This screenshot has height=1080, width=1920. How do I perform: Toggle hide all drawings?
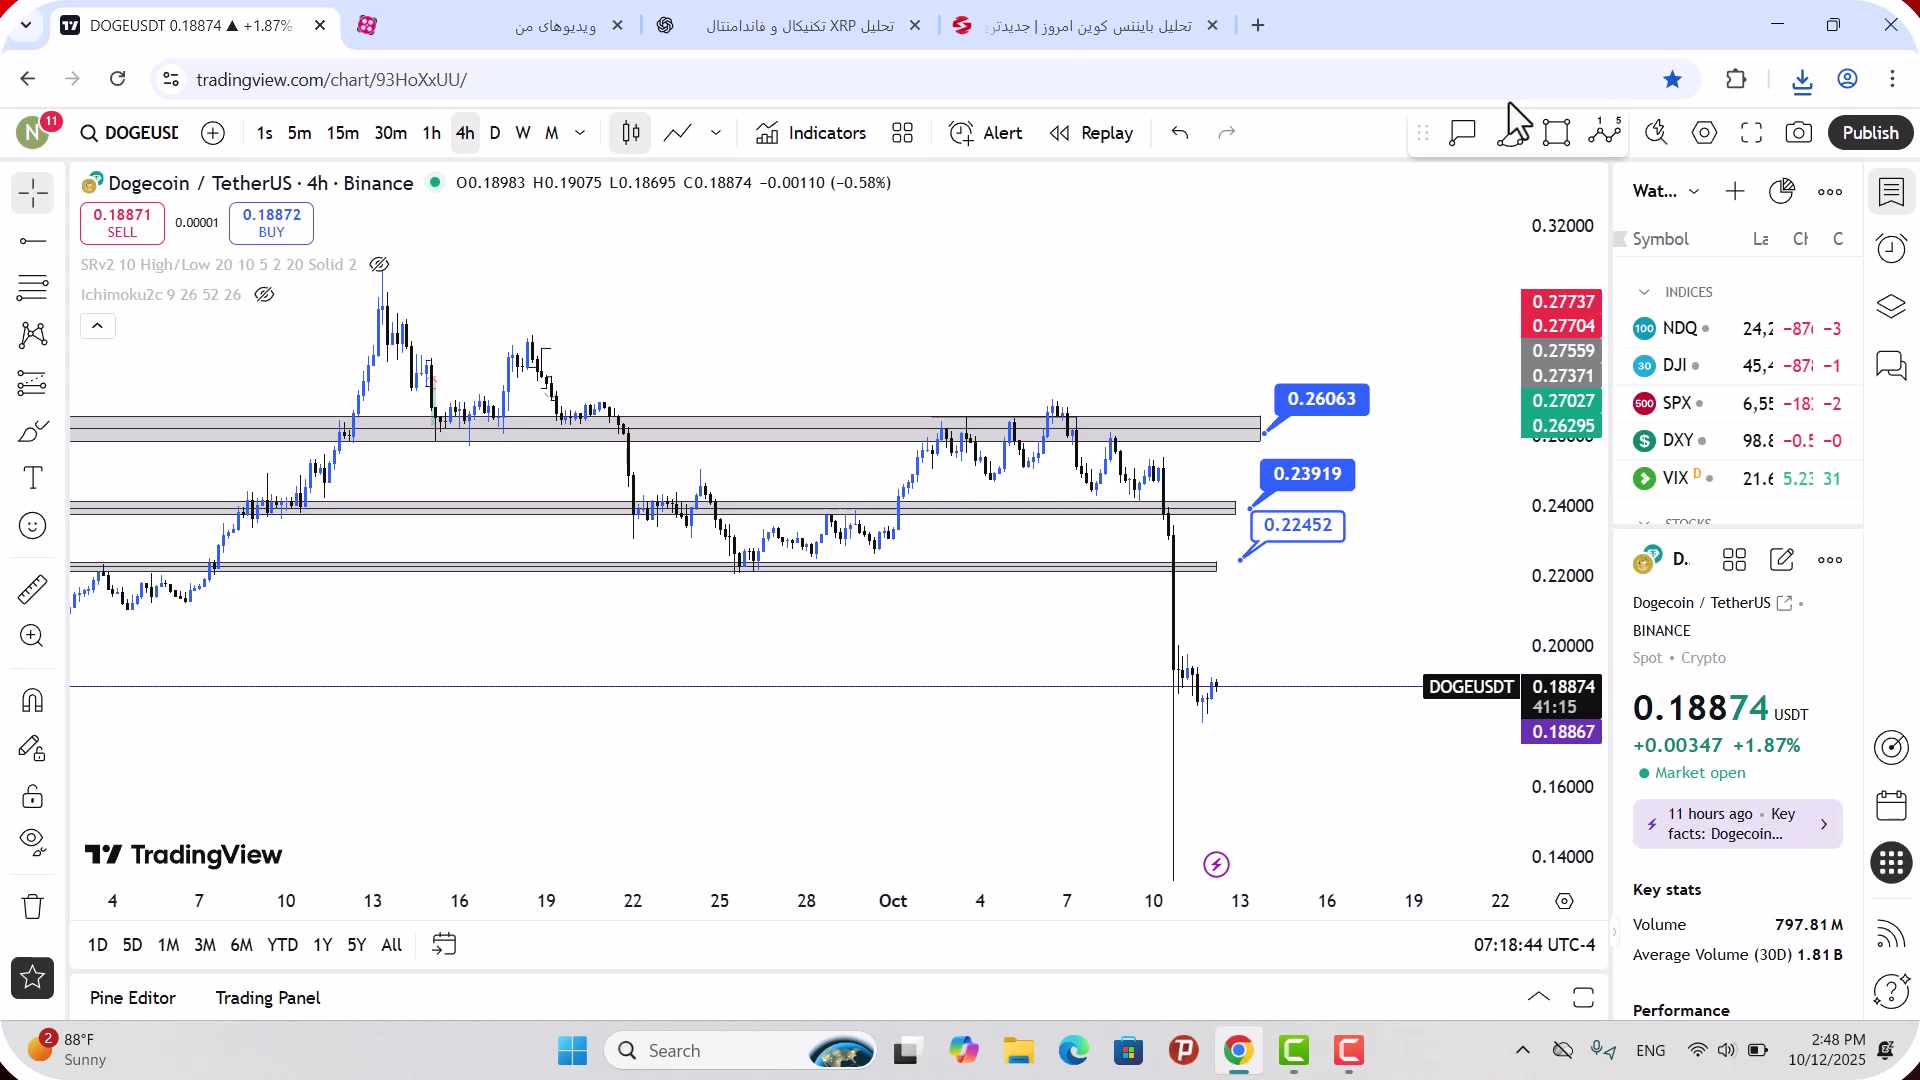point(33,843)
